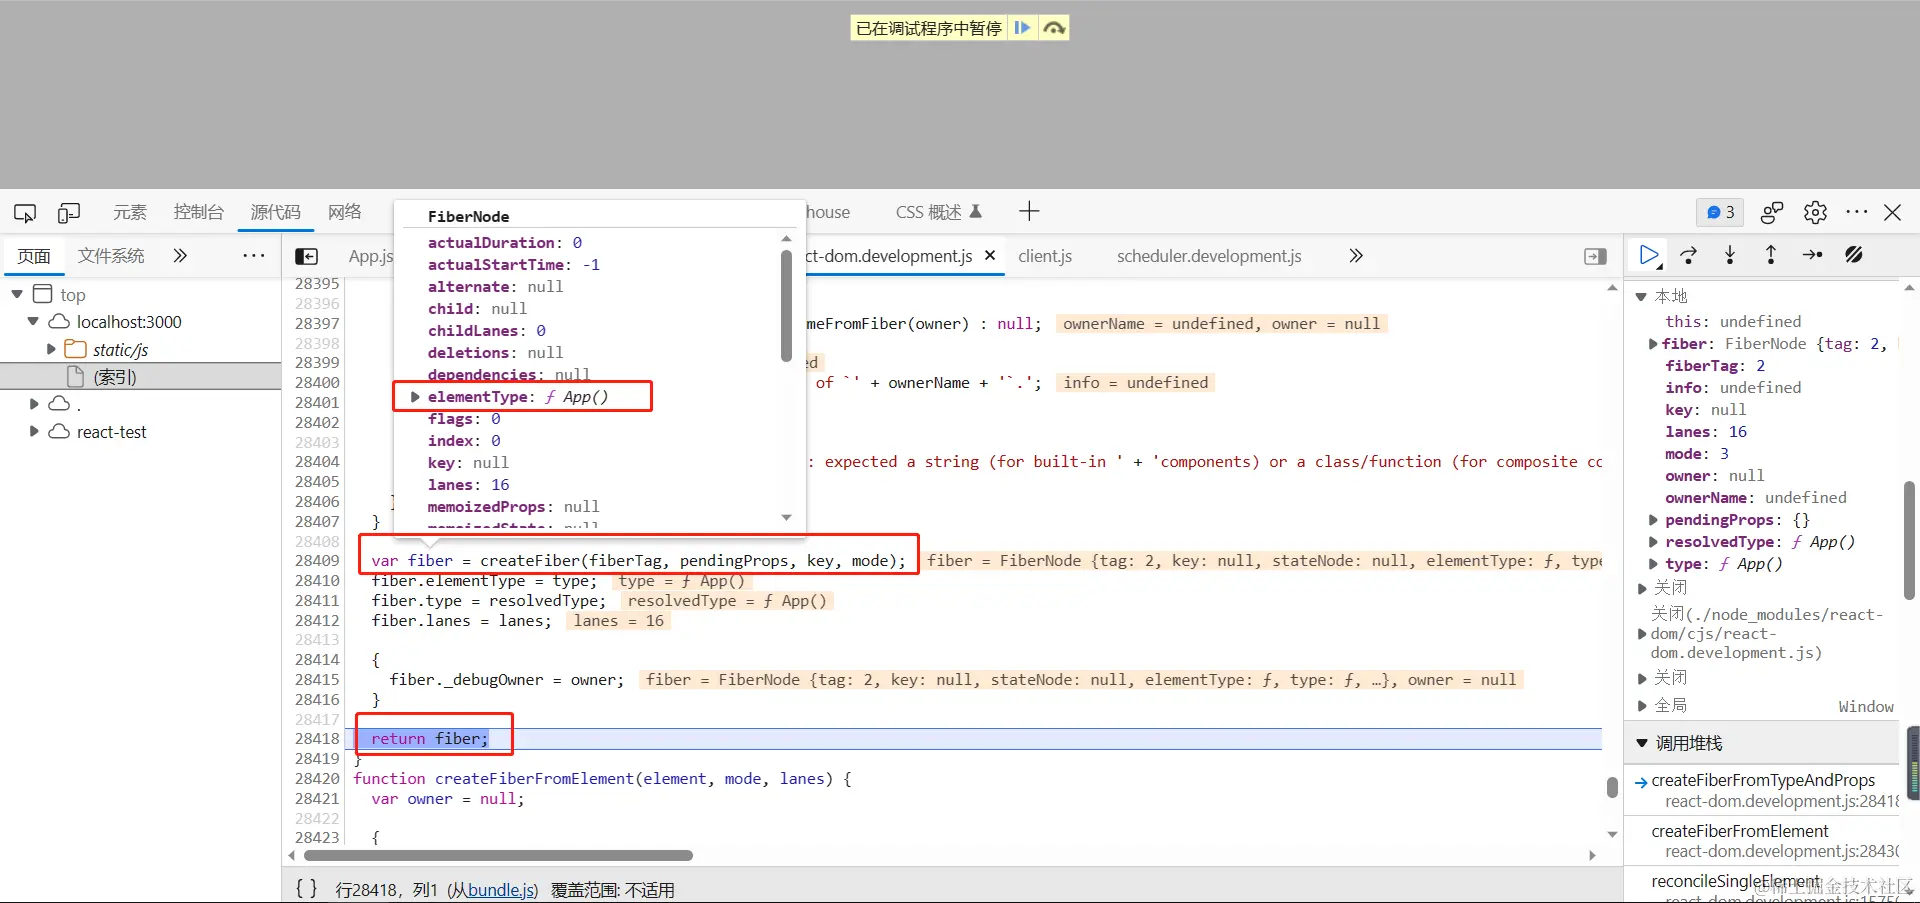Click line number 28418 gutter

click(317, 738)
